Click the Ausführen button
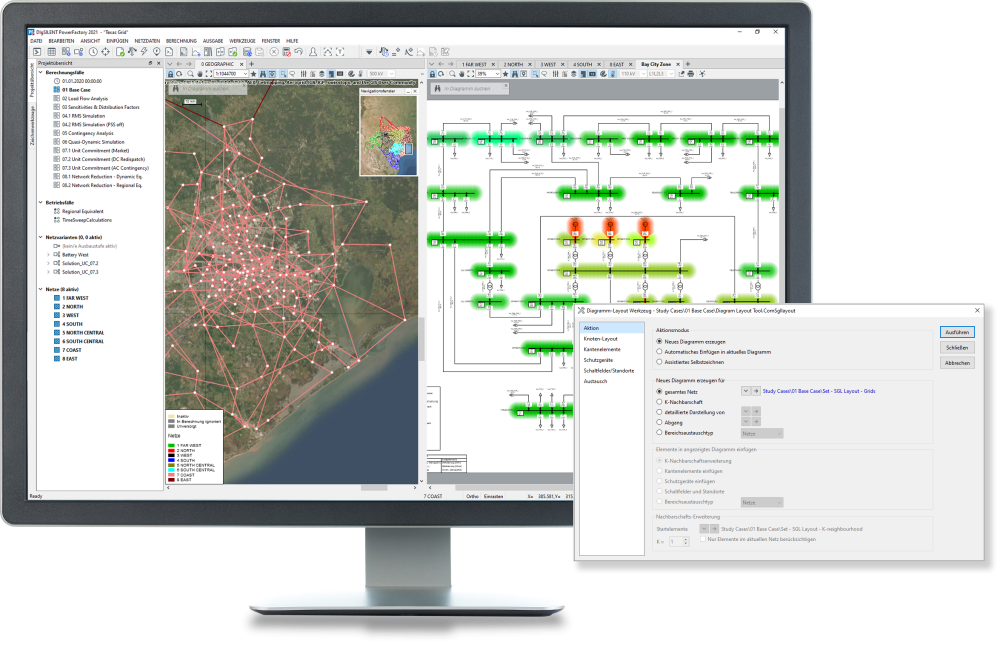1000x667 pixels. coord(957,332)
